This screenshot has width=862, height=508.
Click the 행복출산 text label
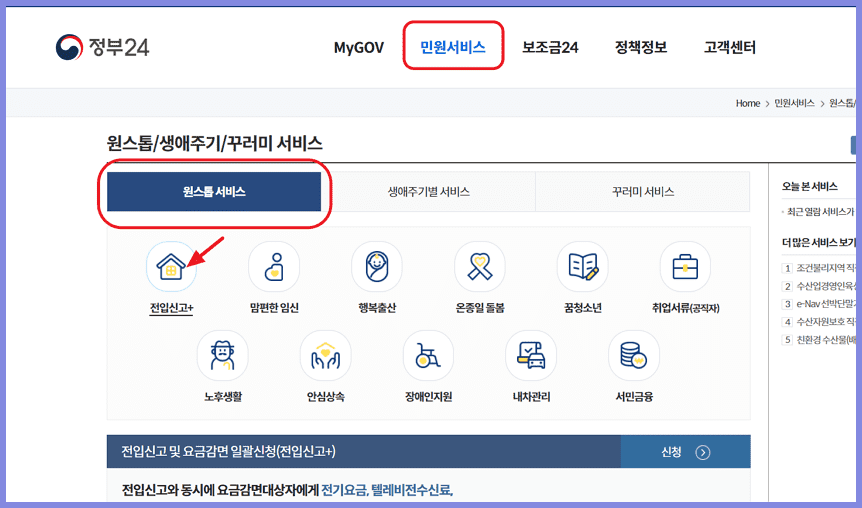click(377, 308)
